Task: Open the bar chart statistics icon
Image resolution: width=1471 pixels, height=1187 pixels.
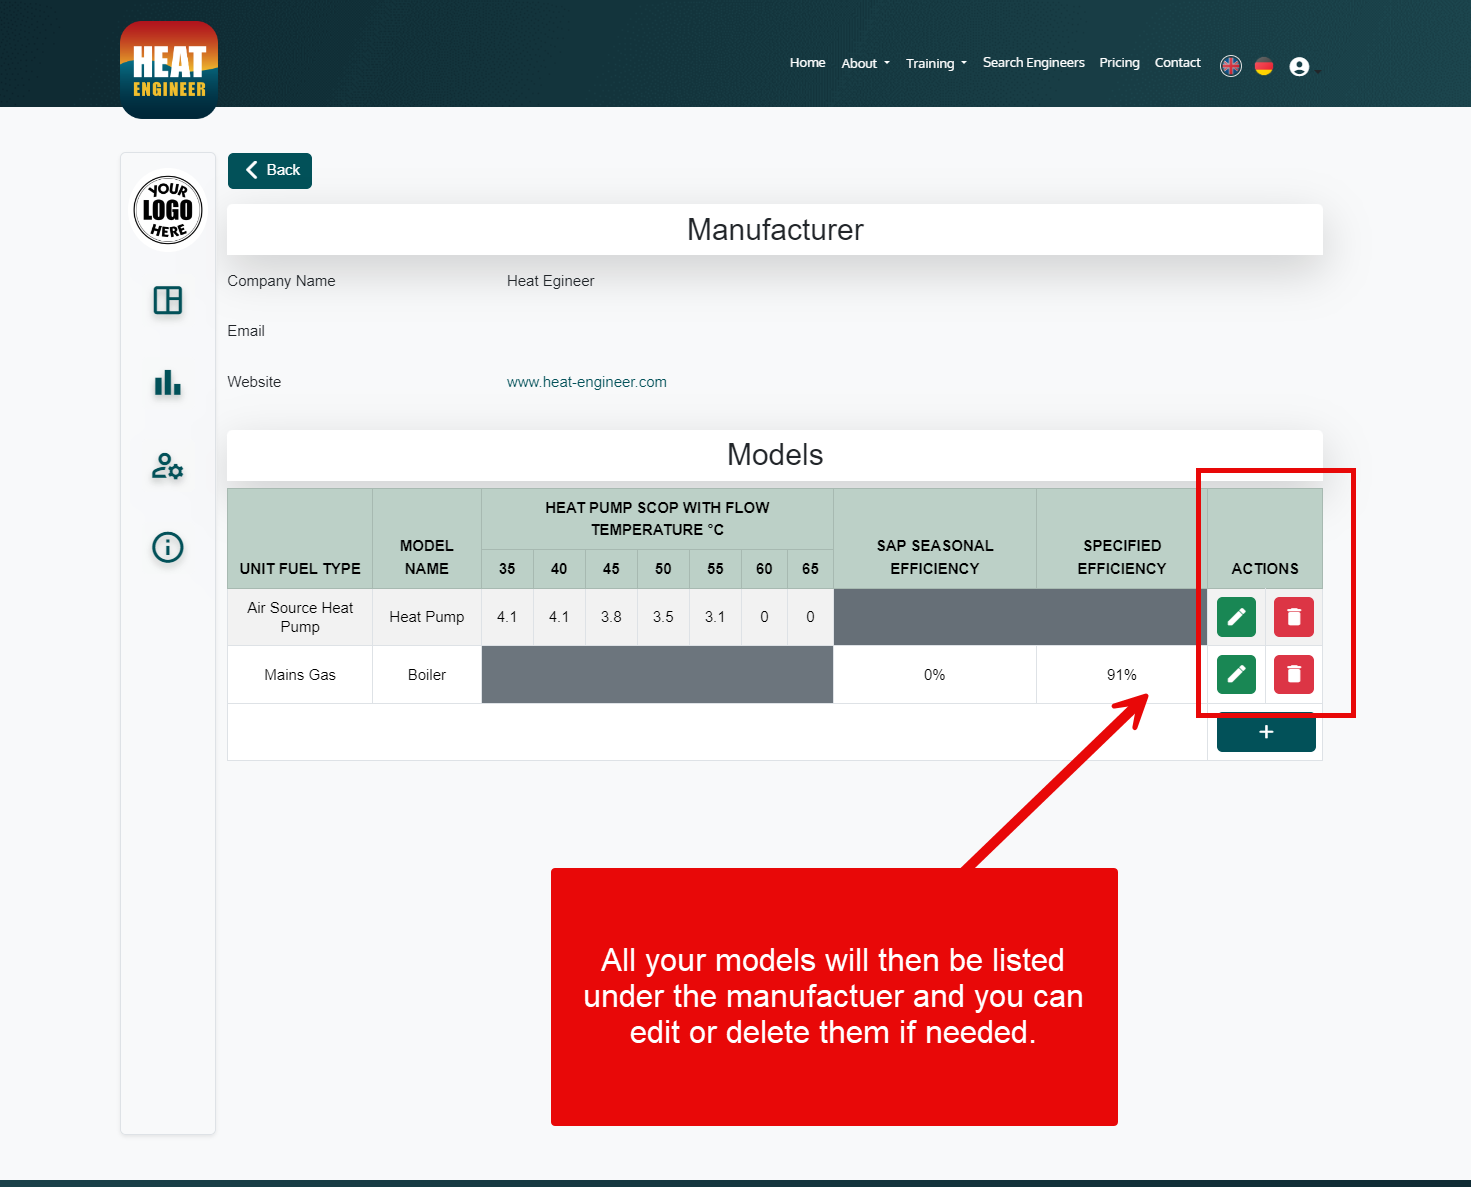Action: [168, 383]
